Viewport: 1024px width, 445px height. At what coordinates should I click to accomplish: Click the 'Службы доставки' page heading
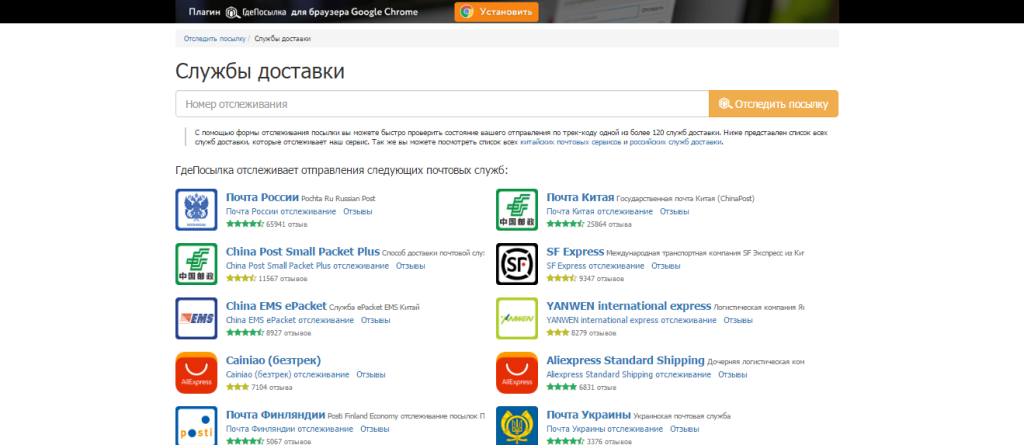pyautogui.click(x=260, y=71)
